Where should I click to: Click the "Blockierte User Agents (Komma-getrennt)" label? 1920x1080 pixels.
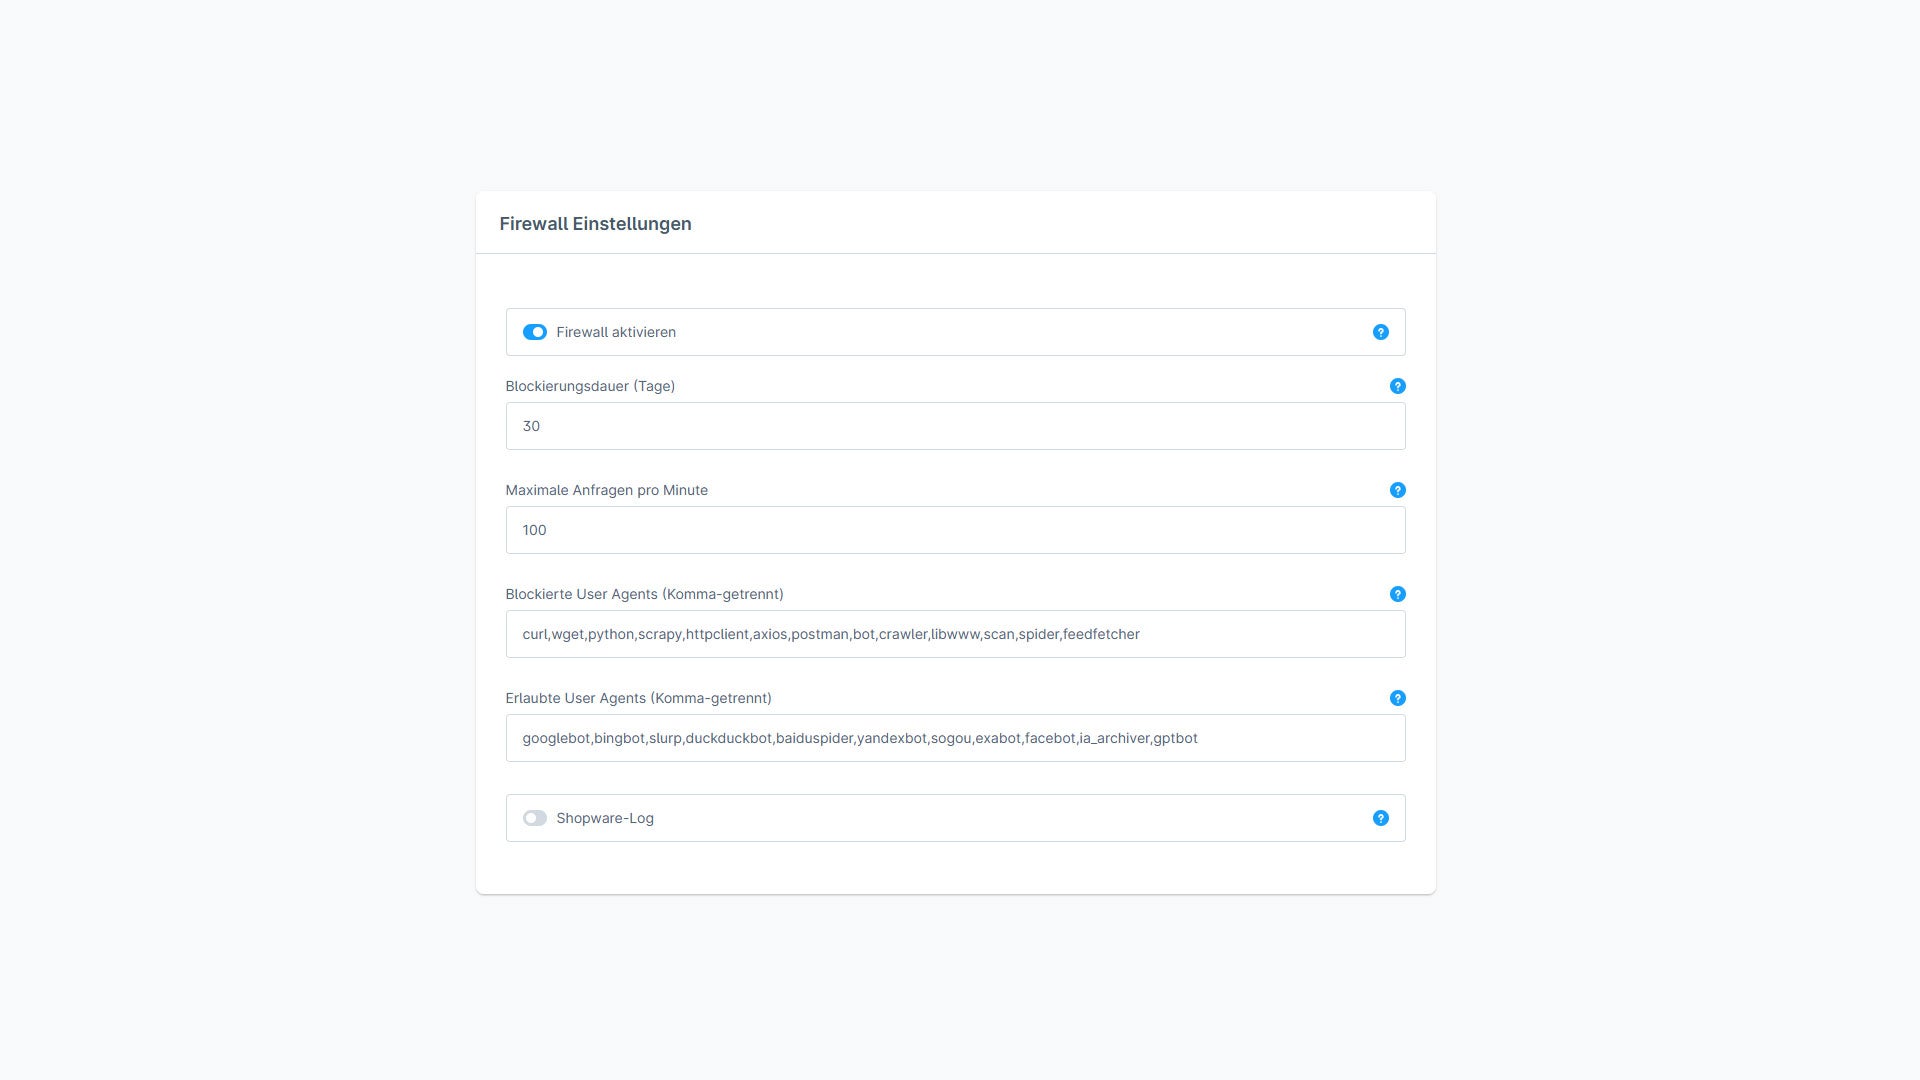click(x=644, y=594)
